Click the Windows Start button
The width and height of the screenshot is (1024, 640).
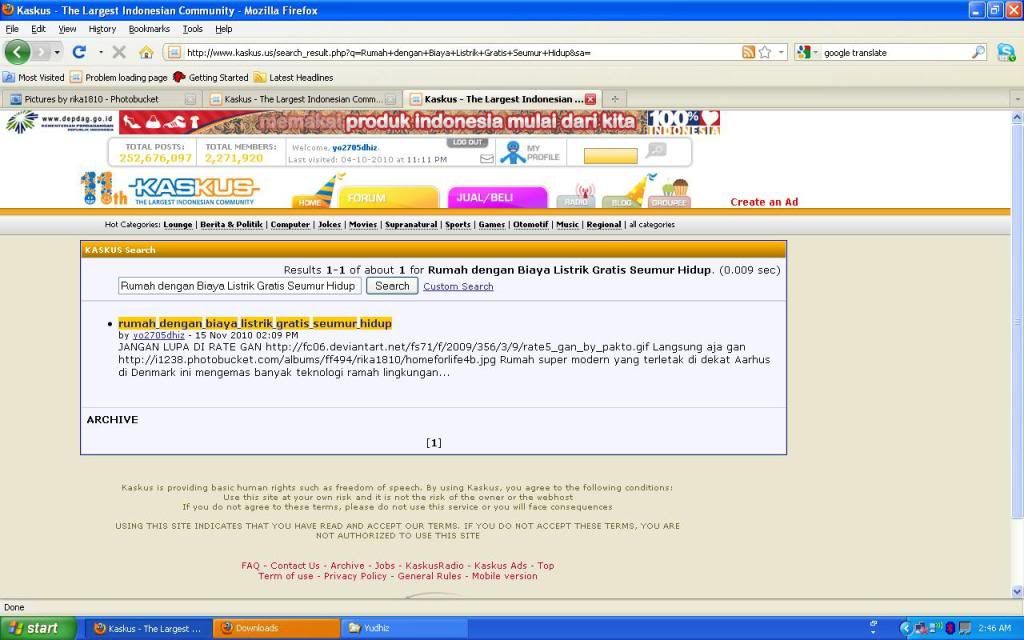[37, 628]
